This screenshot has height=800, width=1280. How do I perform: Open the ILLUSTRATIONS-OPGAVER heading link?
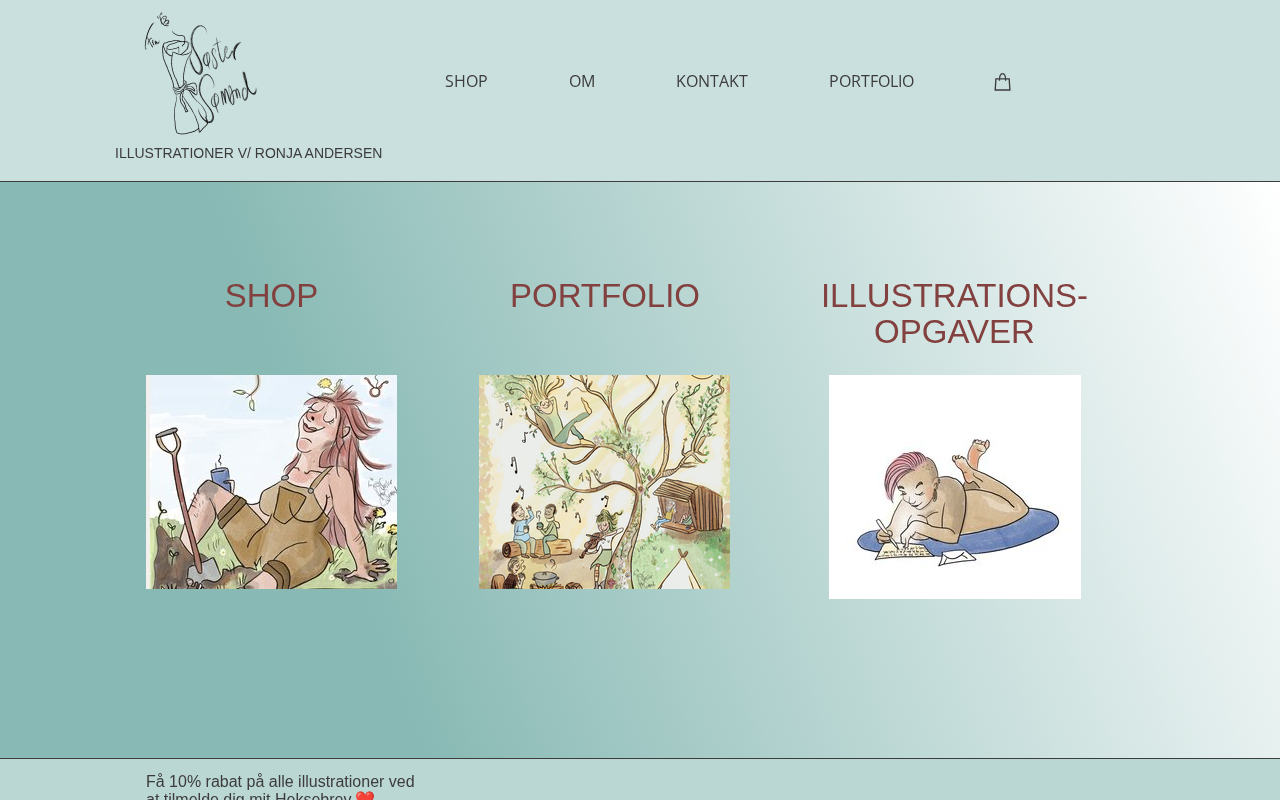point(954,314)
